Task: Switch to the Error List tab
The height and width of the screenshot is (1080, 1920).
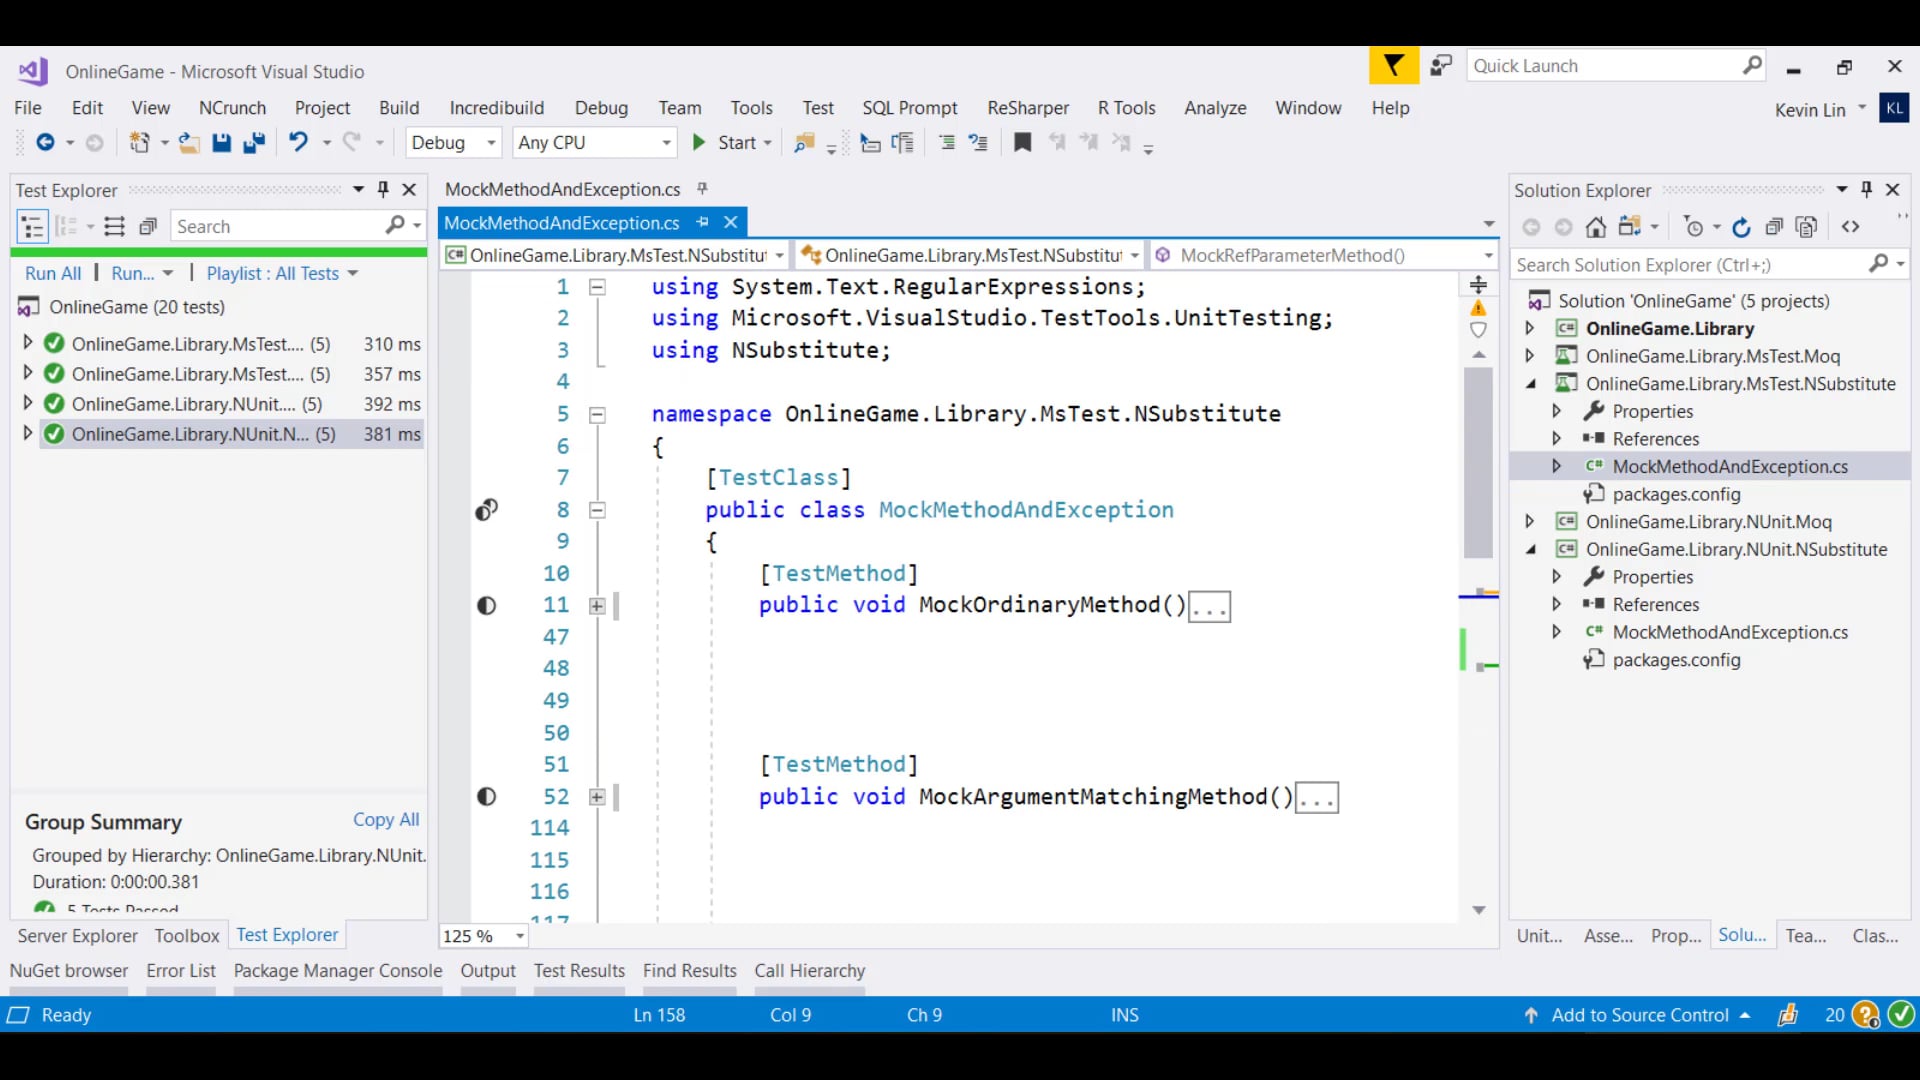Action: [x=181, y=970]
